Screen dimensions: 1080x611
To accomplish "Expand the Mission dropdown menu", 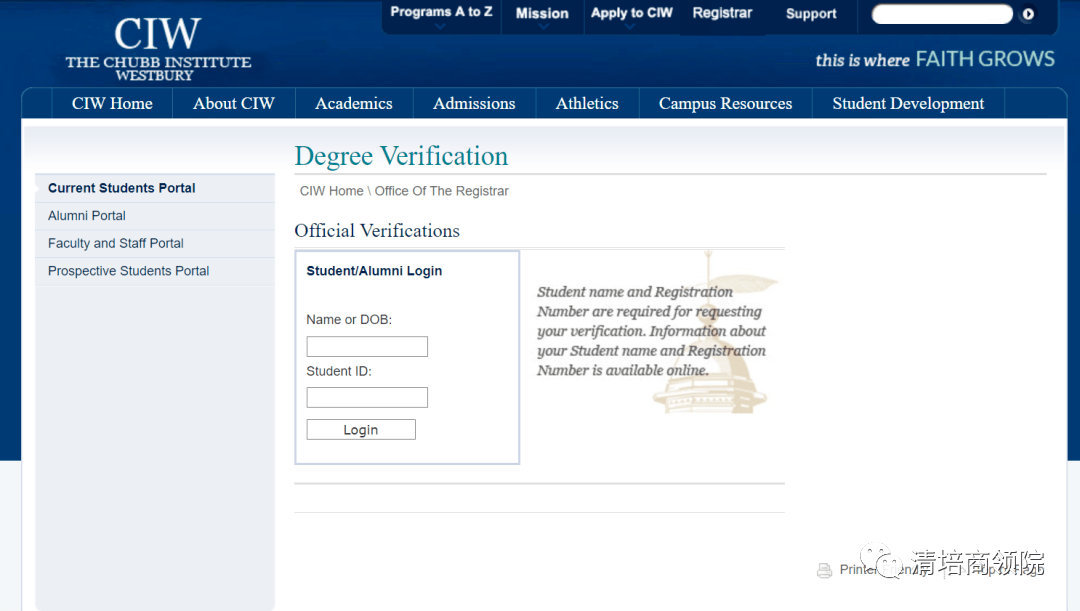I will 542,13.
